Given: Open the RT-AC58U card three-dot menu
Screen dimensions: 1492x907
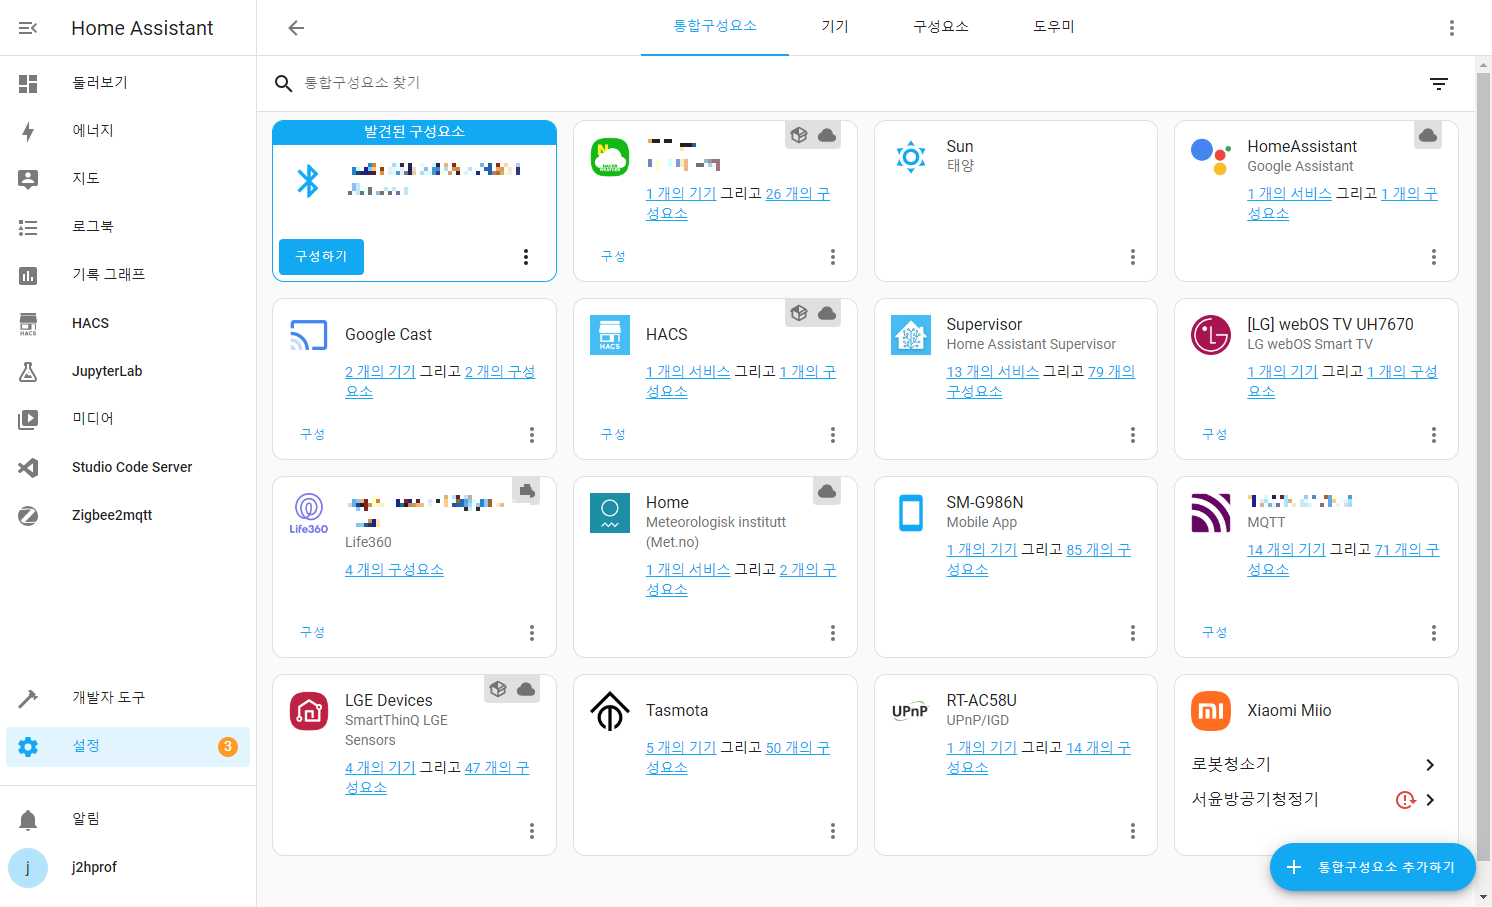Looking at the screenshot, I should point(1133,831).
